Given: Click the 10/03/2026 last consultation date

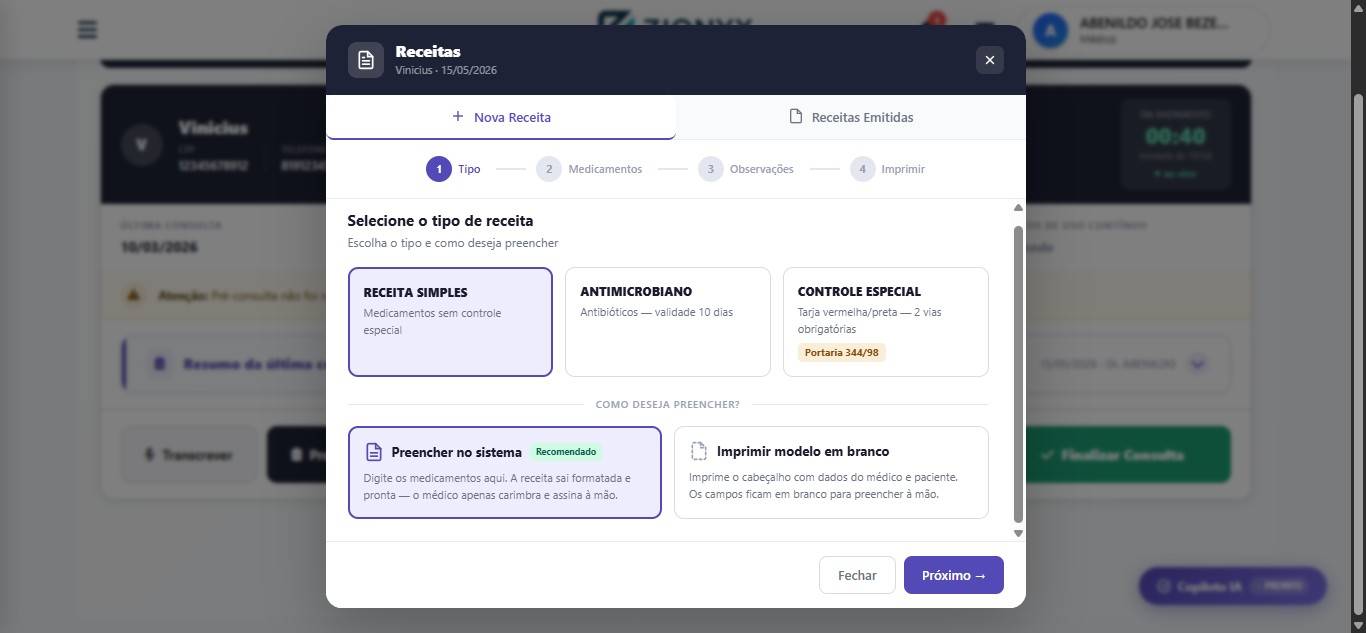Looking at the screenshot, I should [159, 247].
